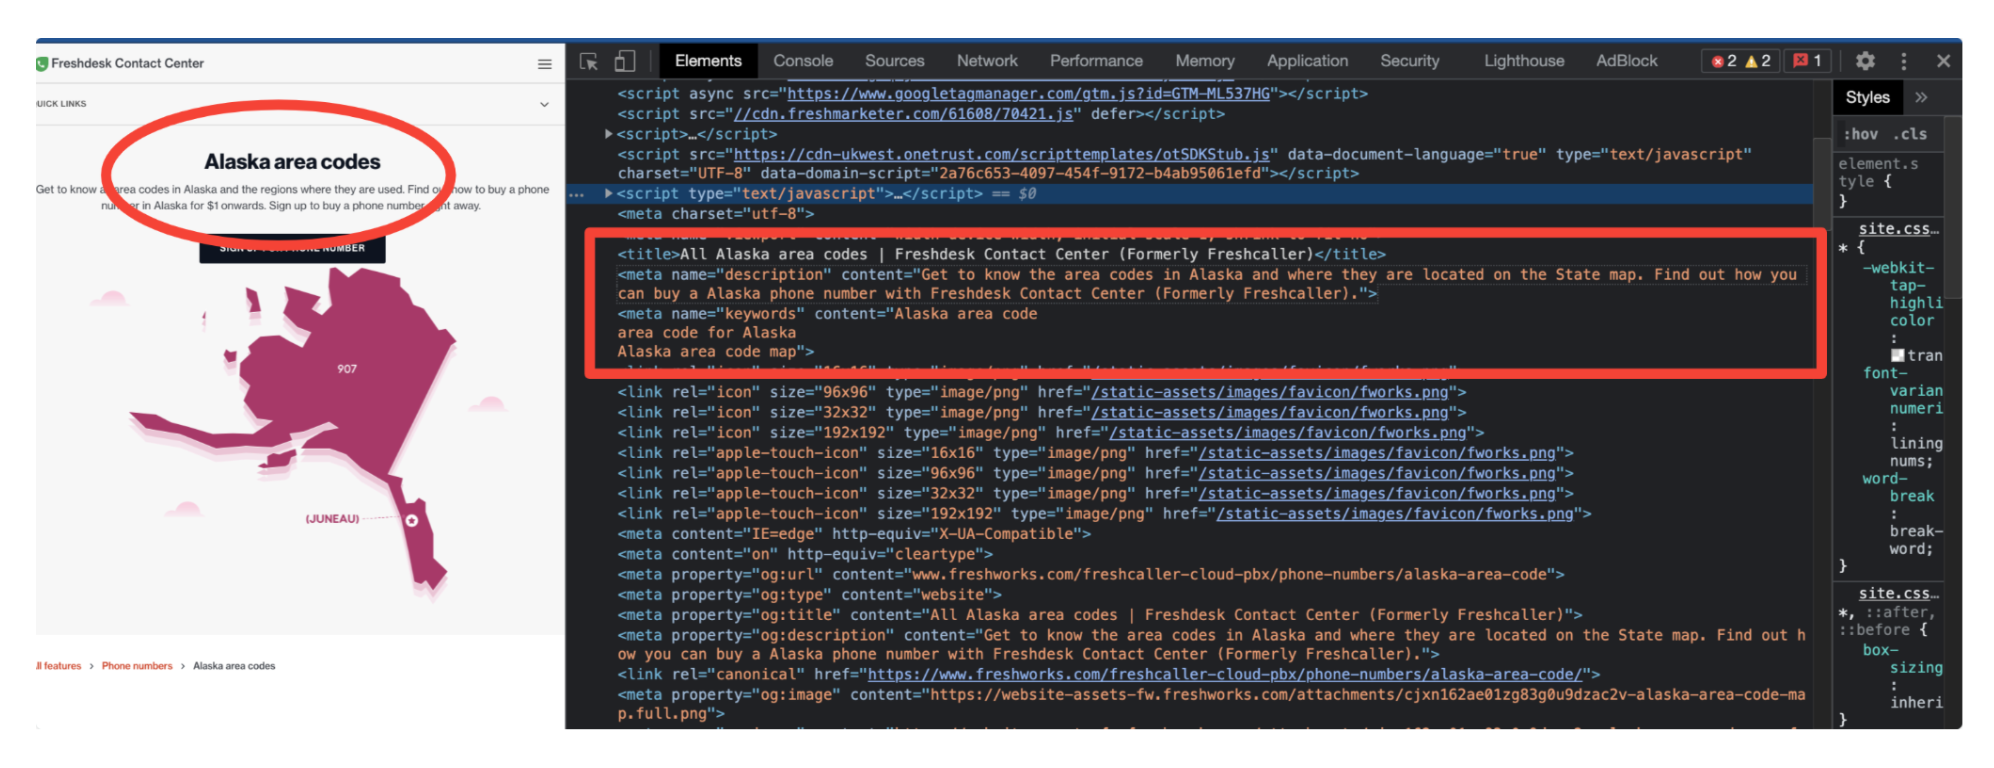View the Security tab
This screenshot has height=768, width=1994.
click(1410, 61)
